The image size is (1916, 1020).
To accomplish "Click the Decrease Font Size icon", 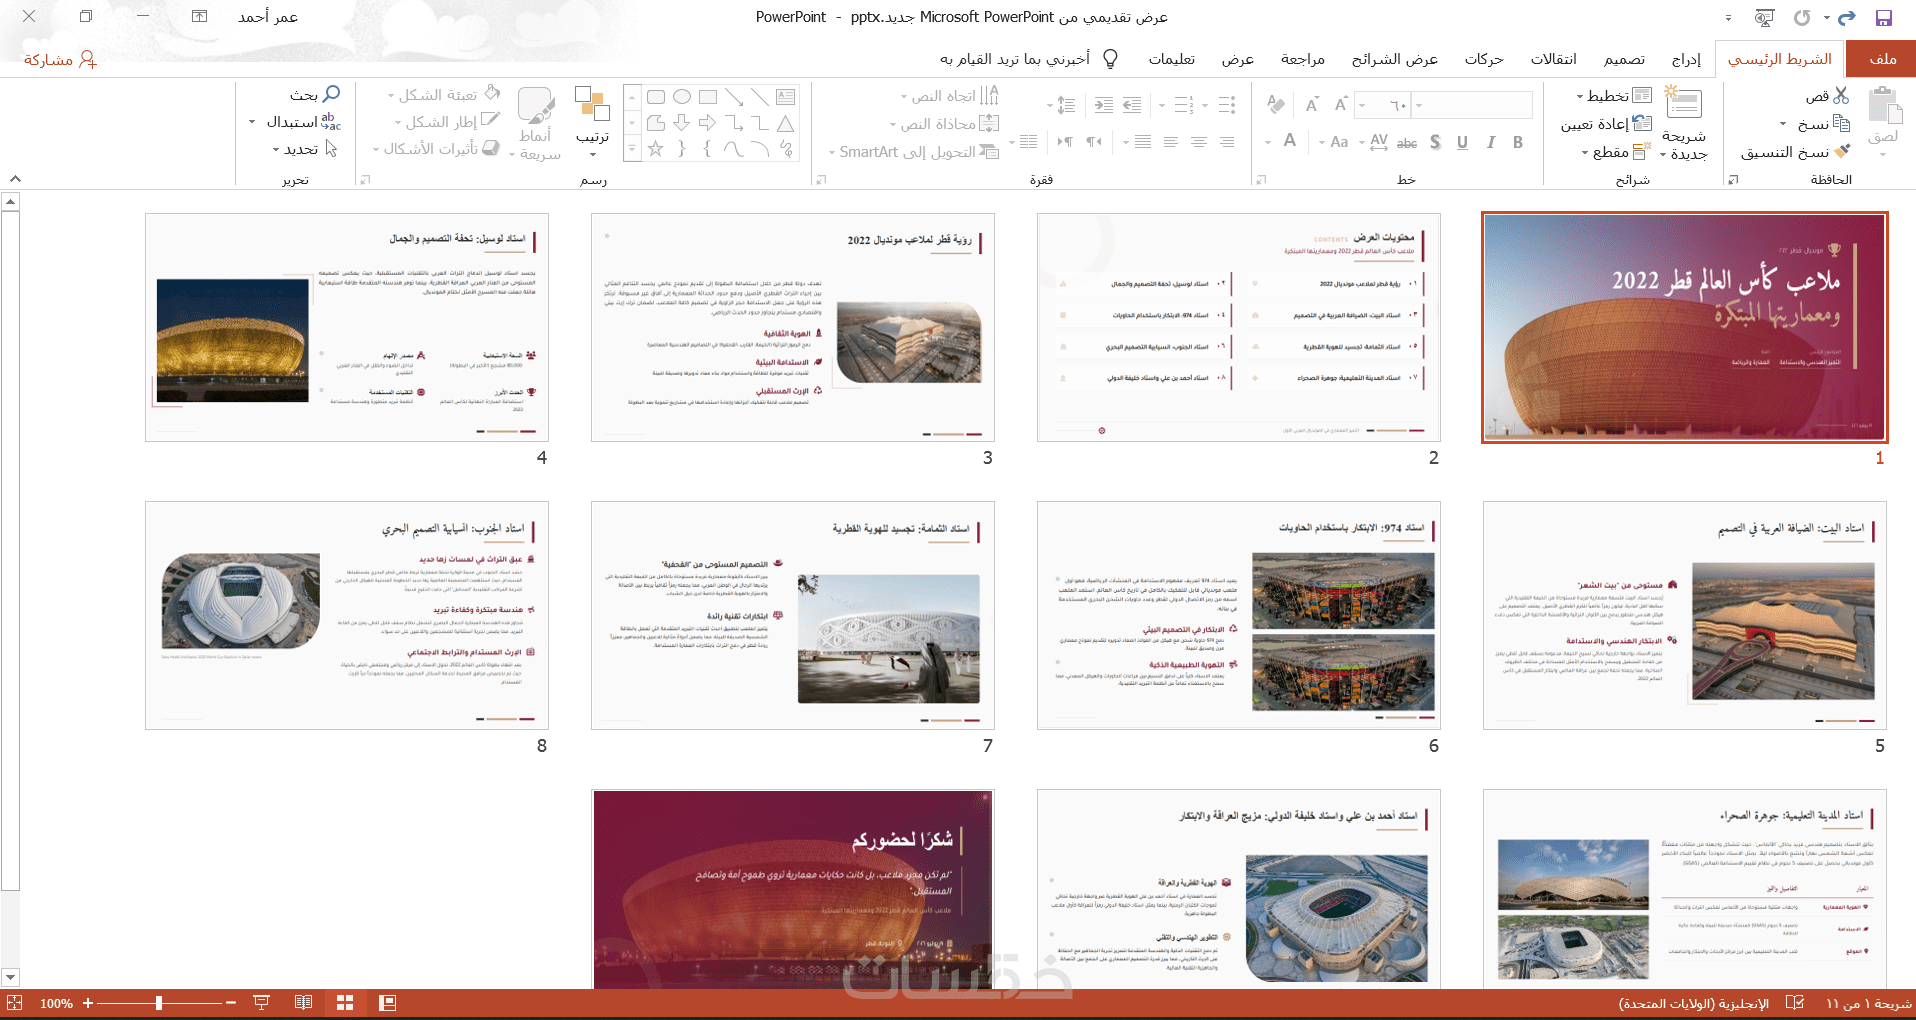I will coord(1311,104).
